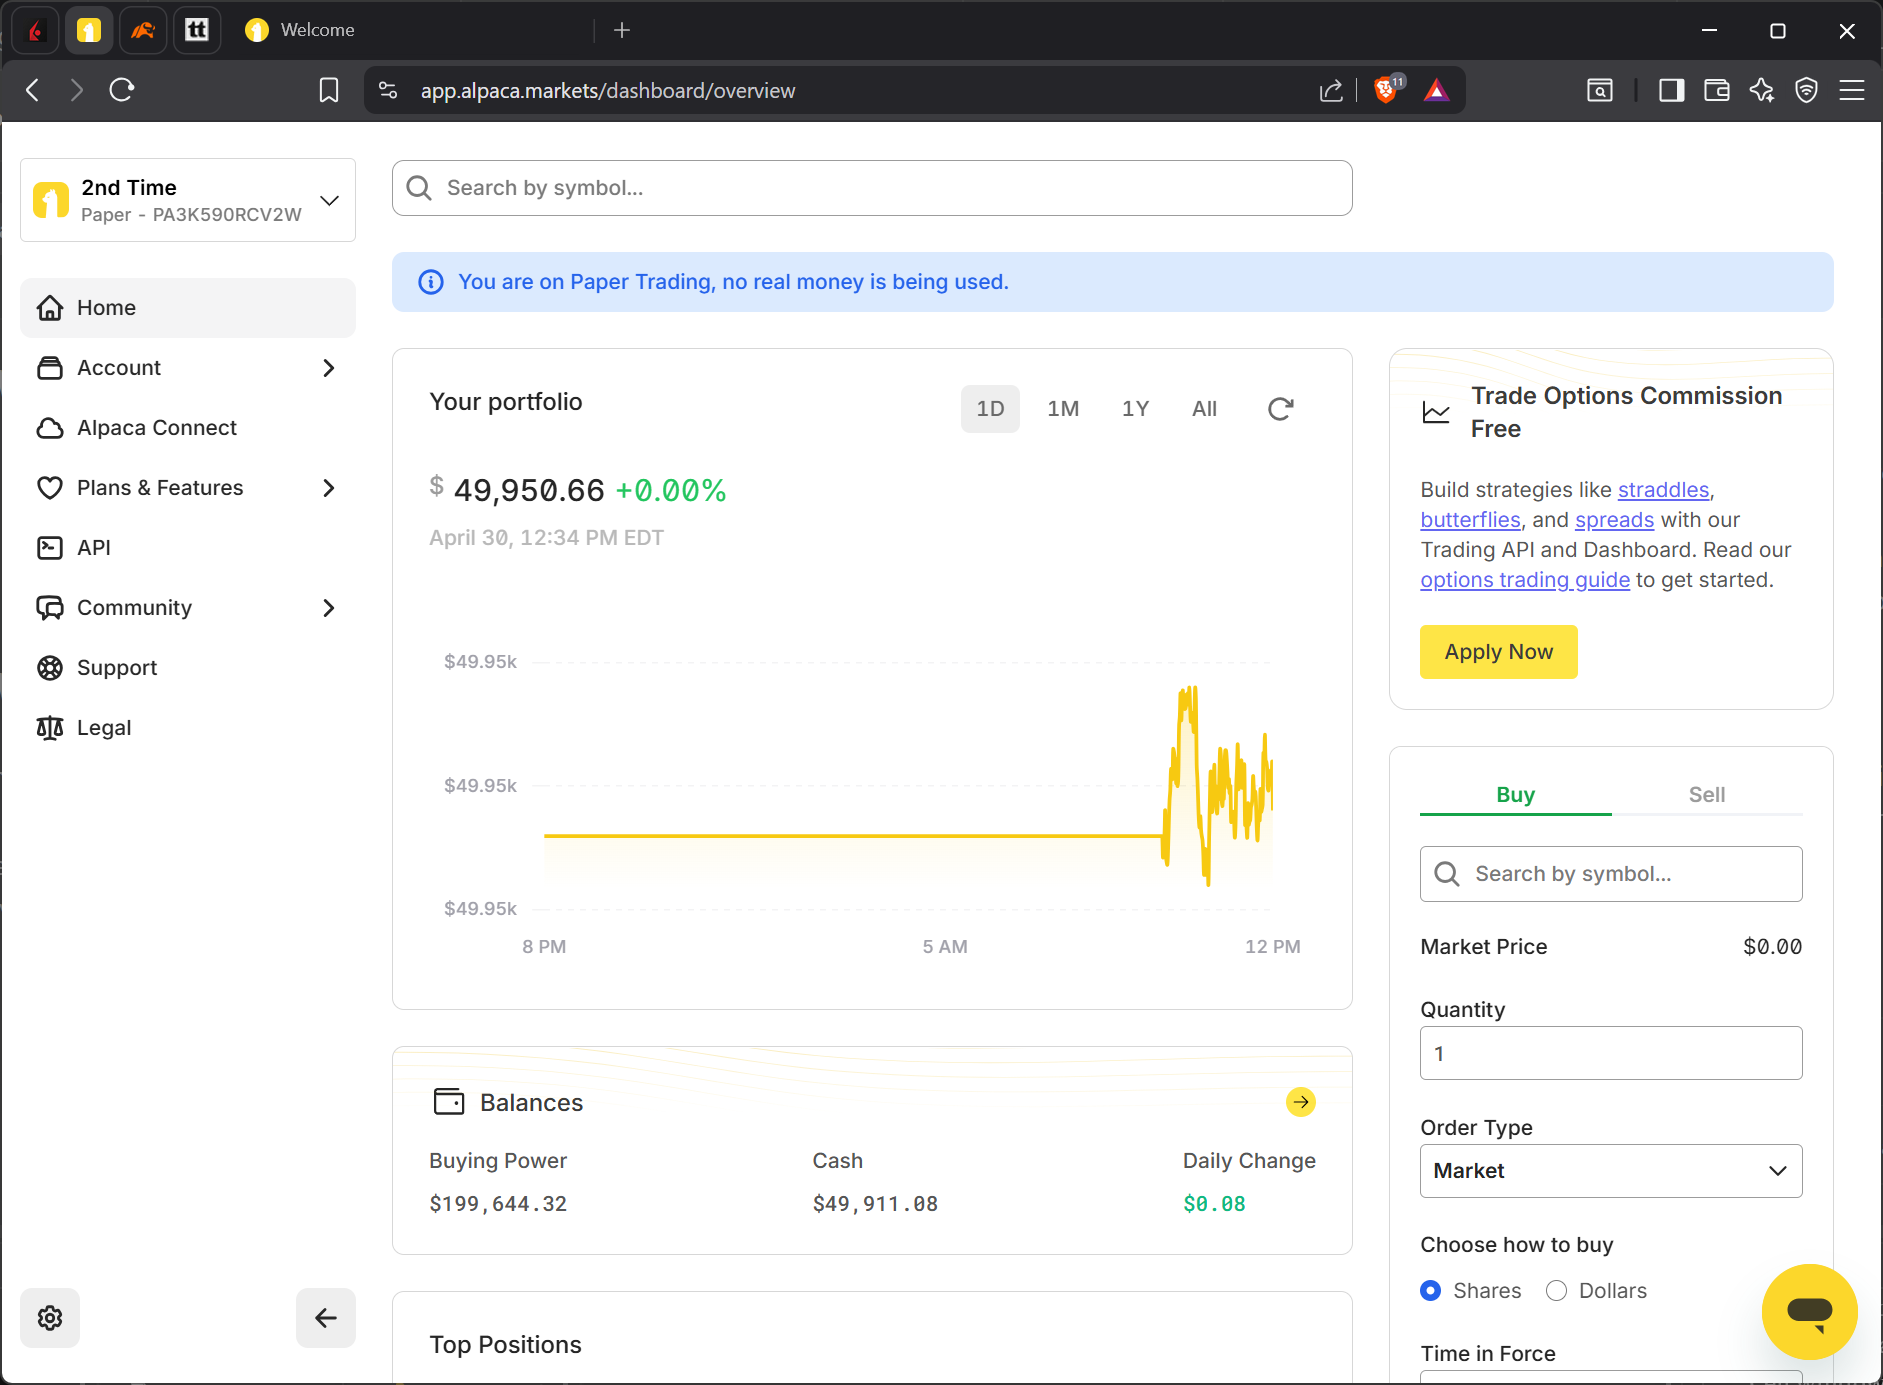Image resolution: width=1883 pixels, height=1385 pixels.
Task: Open the Brave Wallet icon
Action: tap(1717, 91)
